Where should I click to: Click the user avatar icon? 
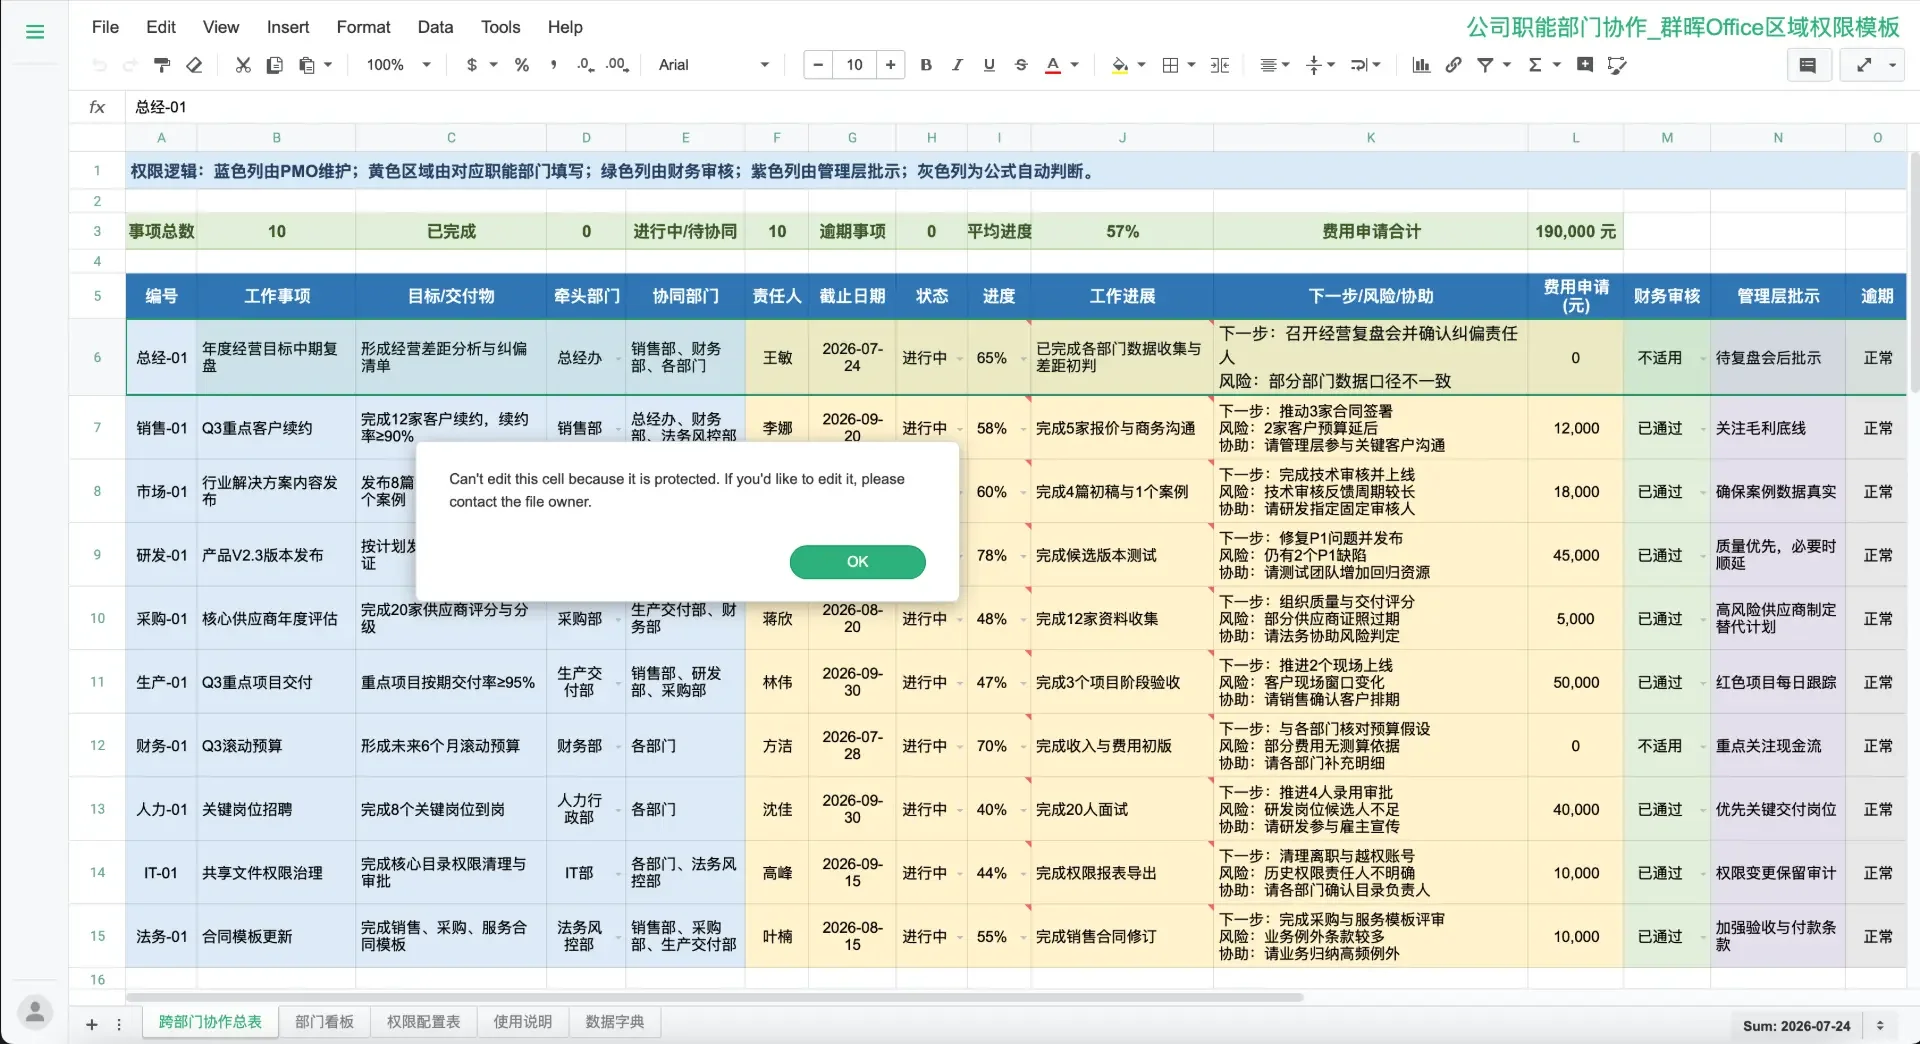[35, 1012]
